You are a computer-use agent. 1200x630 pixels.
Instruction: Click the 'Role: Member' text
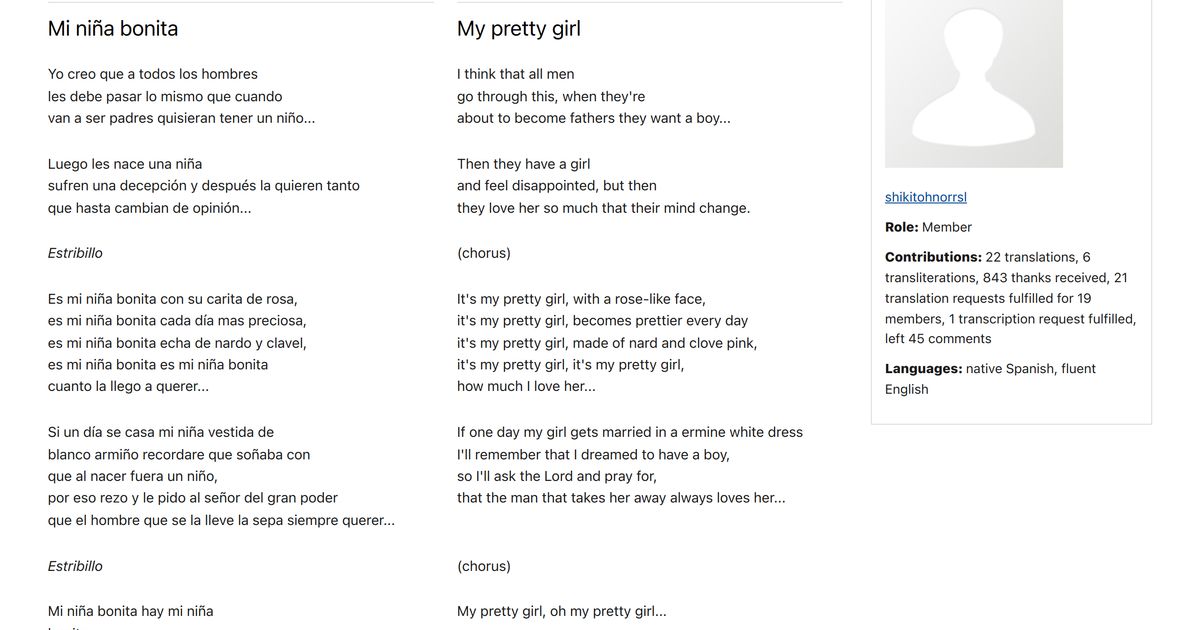(x=928, y=227)
